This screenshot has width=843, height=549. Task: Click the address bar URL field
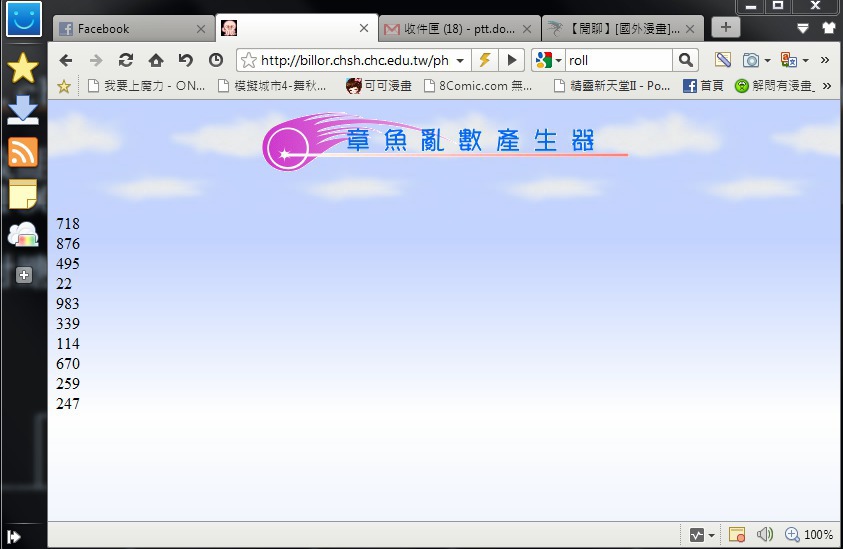[355, 60]
